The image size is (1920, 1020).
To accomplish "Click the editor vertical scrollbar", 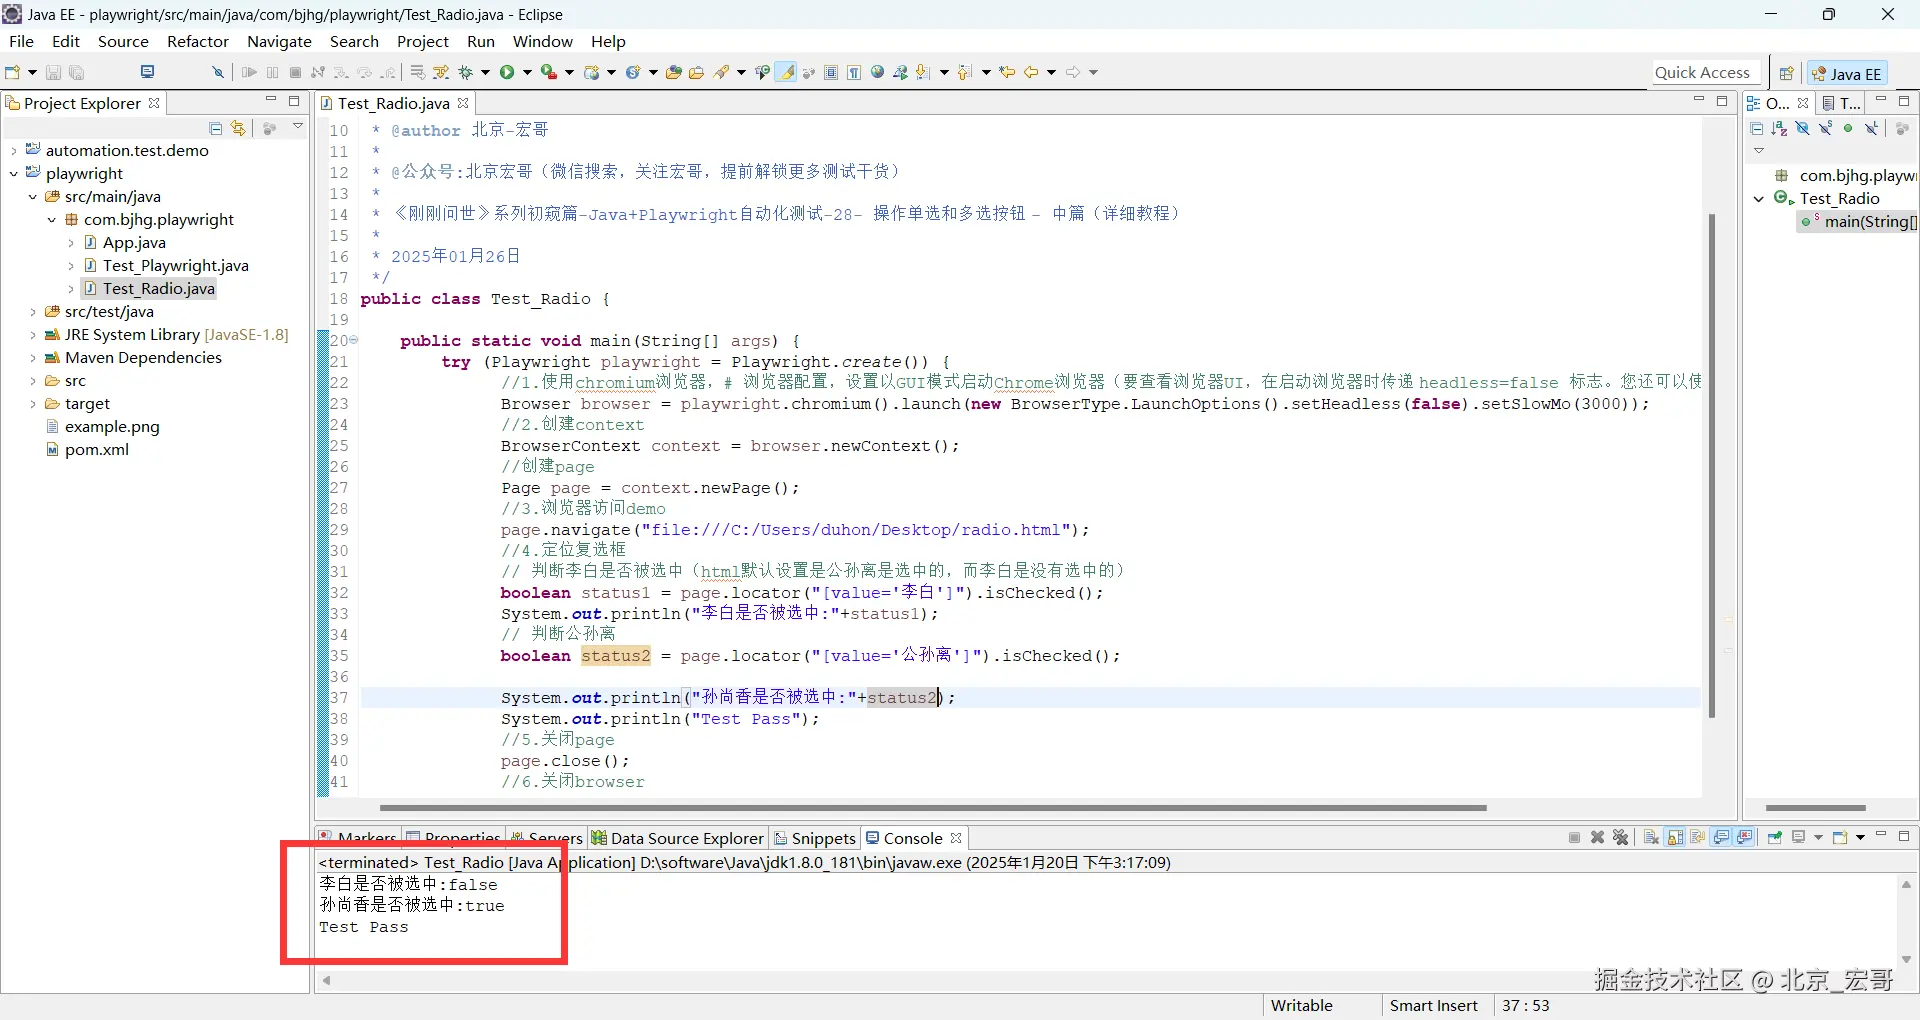I will (x=1712, y=465).
